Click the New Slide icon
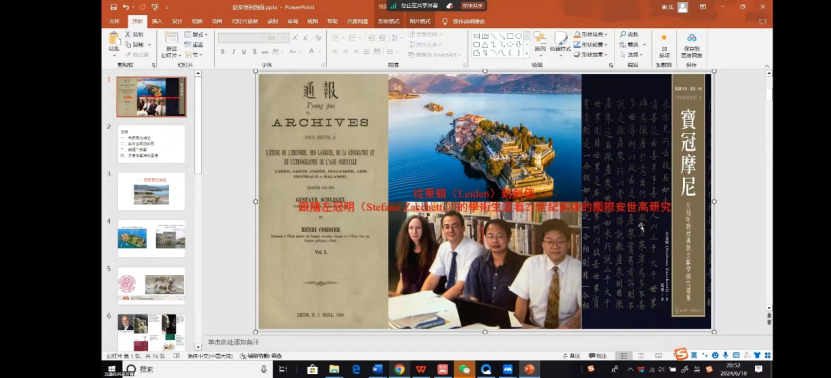 (x=171, y=38)
